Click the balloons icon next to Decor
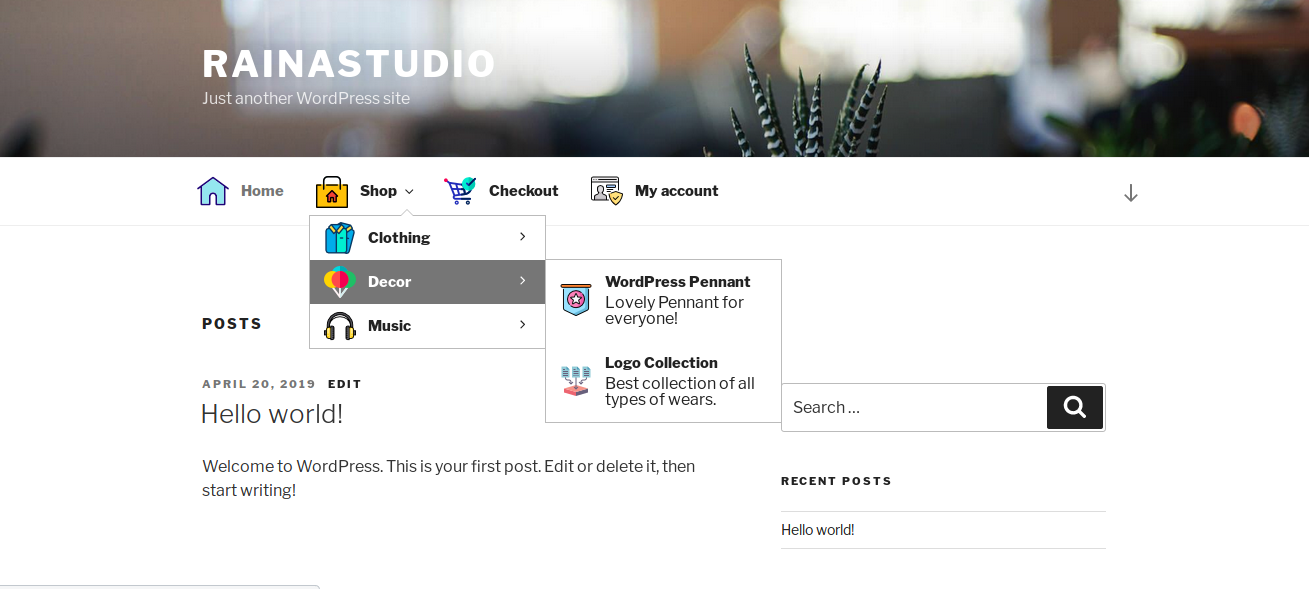 click(340, 282)
